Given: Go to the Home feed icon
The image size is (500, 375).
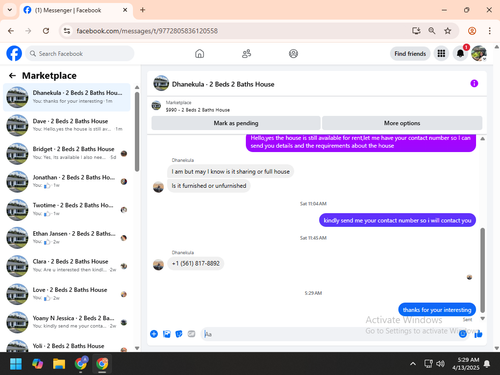Looking at the screenshot, I should pos(199,54).
